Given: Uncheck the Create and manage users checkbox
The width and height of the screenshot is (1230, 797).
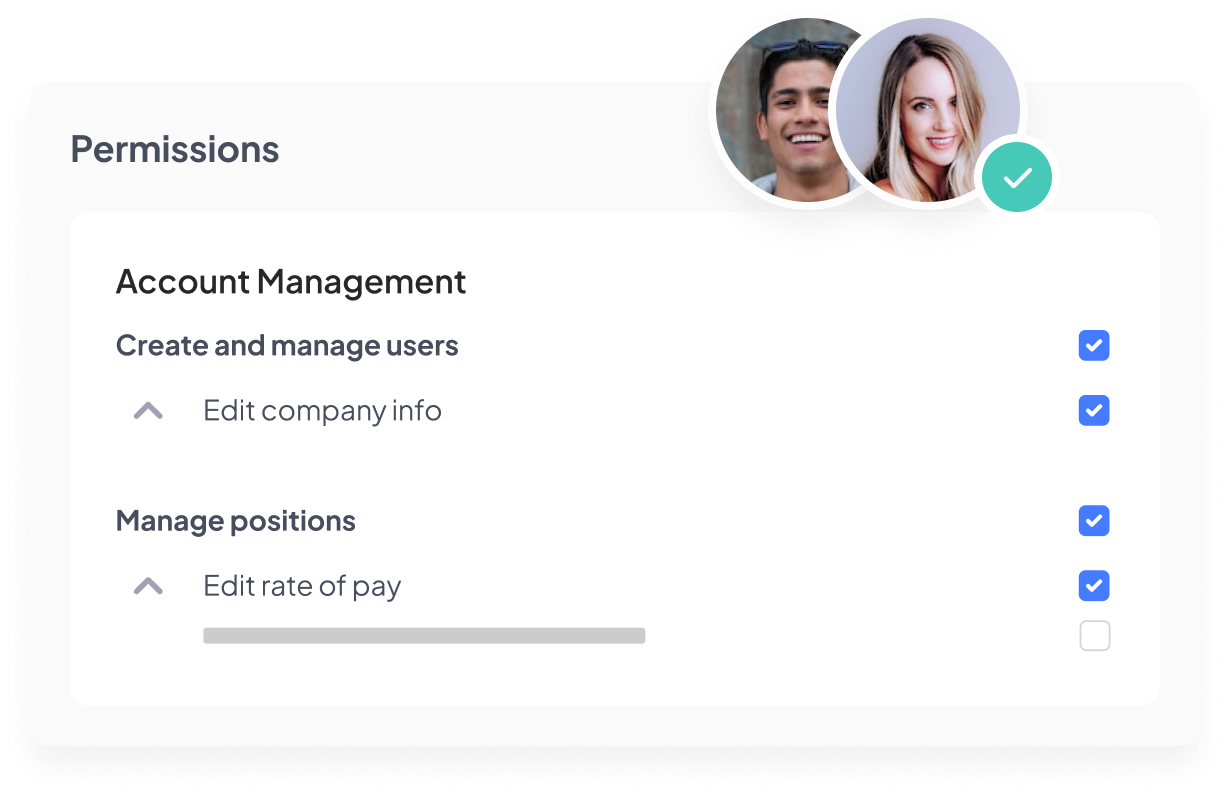Looking at the screenshot, I should pyautogui.click(x=1094, y=346).
